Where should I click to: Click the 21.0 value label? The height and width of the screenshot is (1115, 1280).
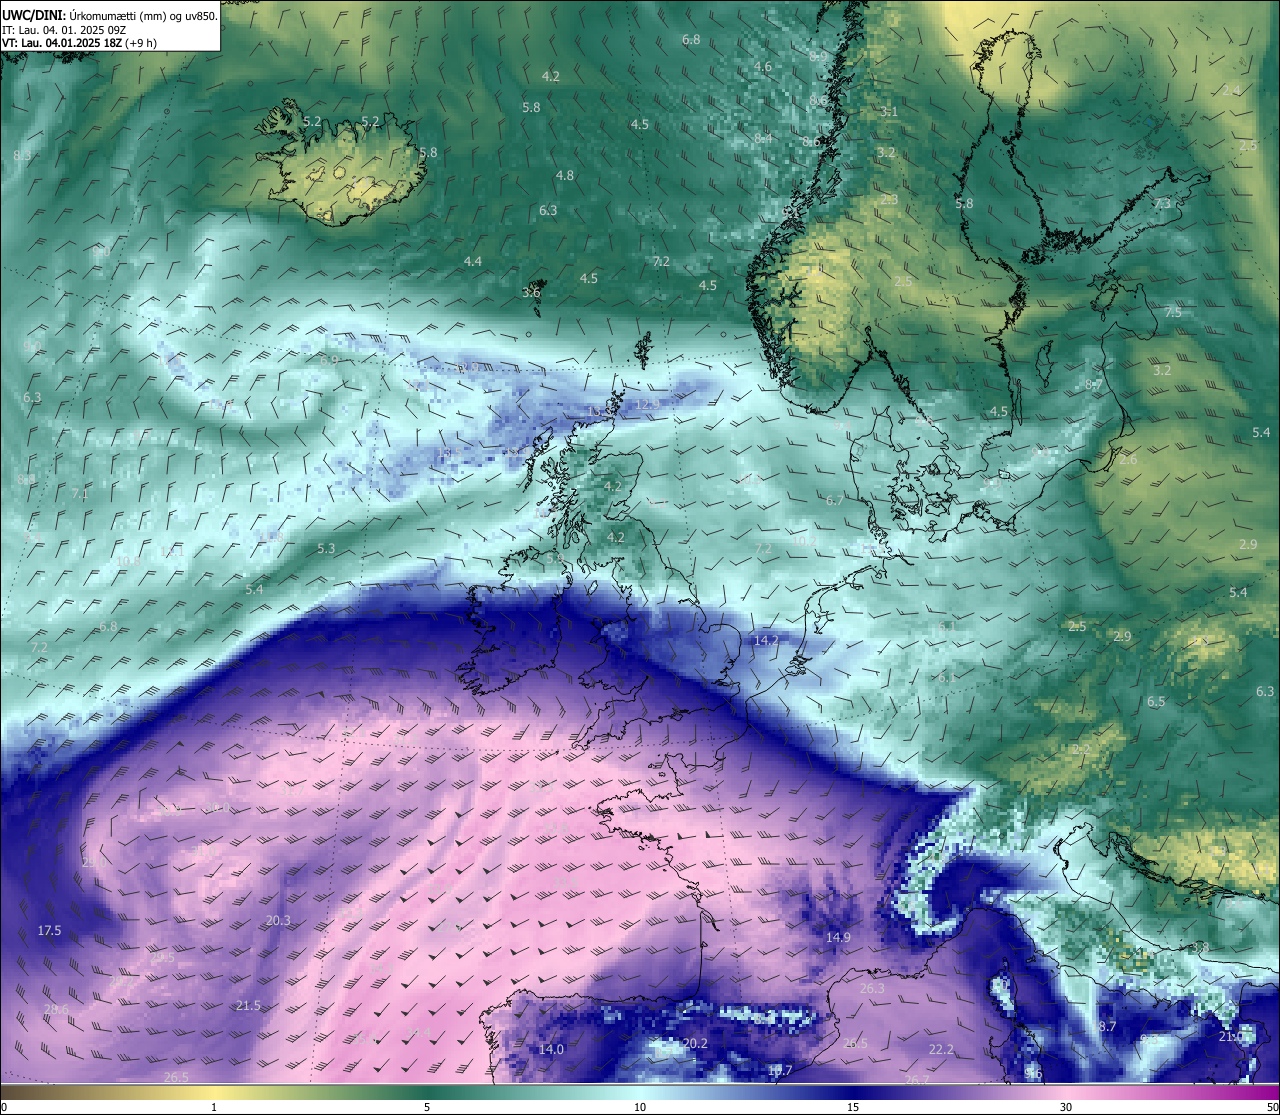(x=1231, y=1037)
